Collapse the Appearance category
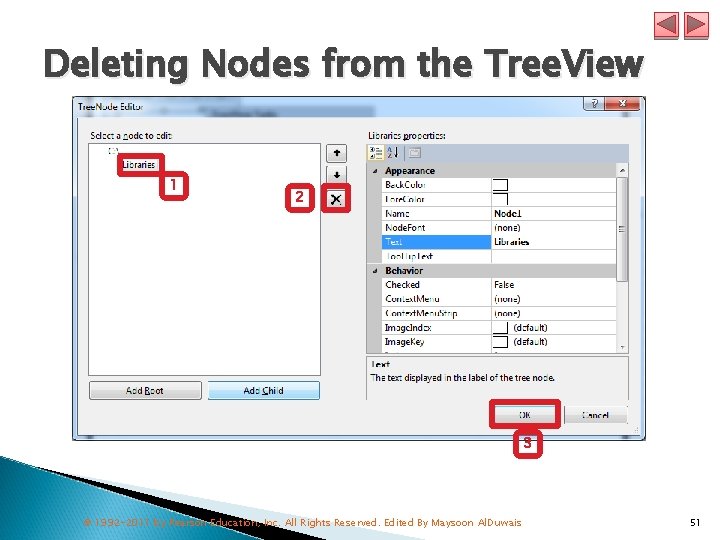The height and width of the screenshot is (540, 720). coord(375,171)
